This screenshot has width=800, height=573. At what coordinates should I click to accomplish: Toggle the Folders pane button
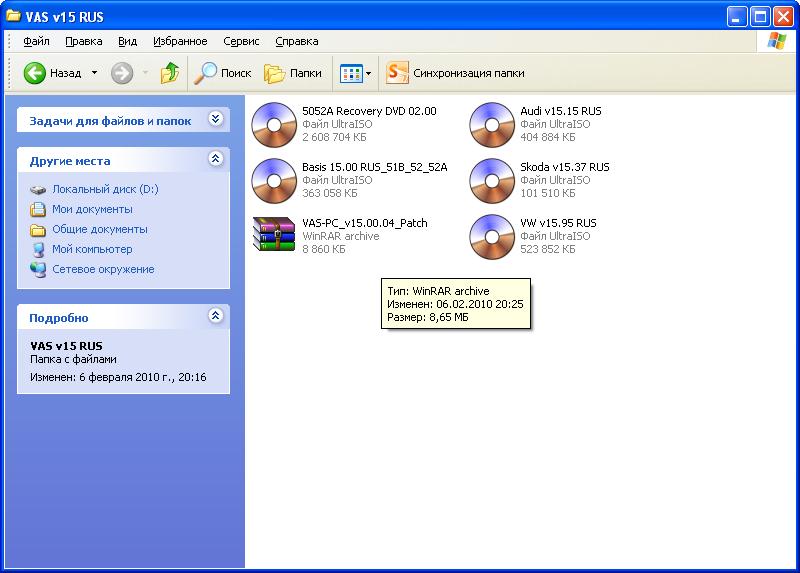coord(293,73)
